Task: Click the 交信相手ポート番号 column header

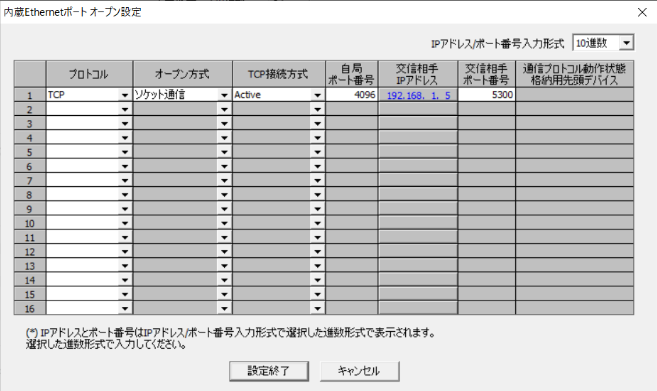Action: 486,74
